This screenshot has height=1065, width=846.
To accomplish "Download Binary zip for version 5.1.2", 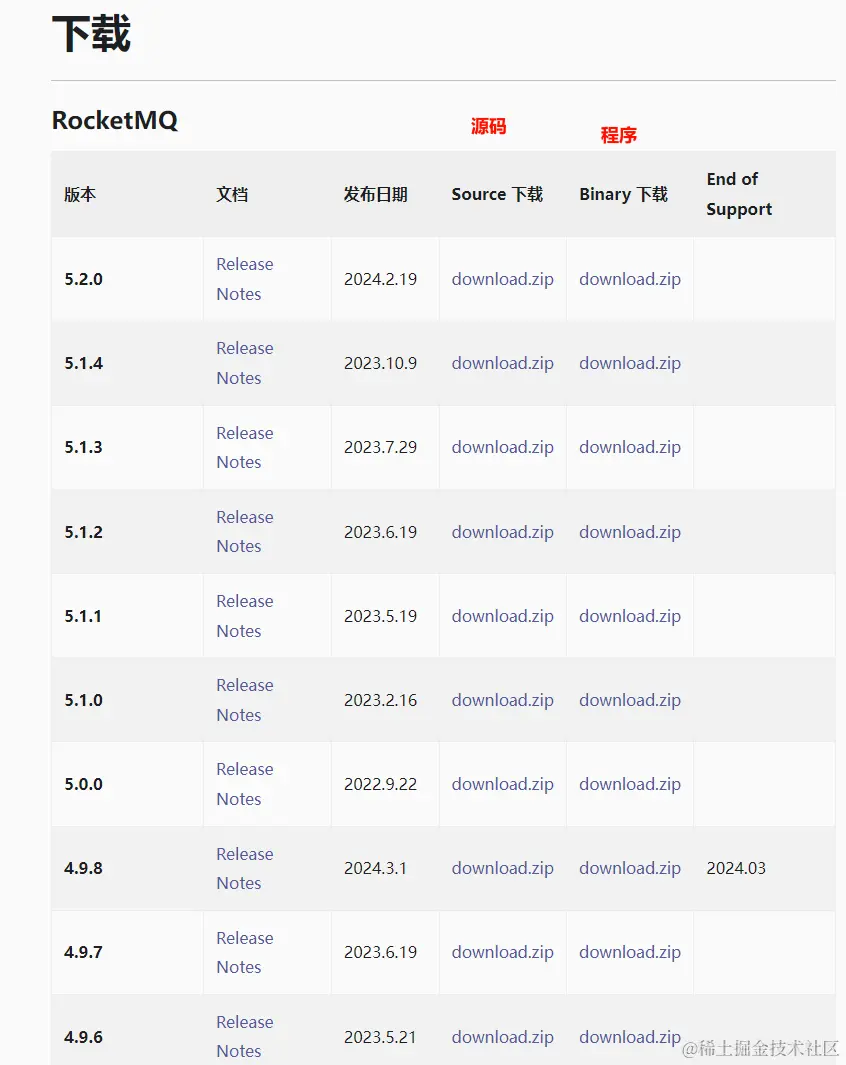I will tap(630, 532).
